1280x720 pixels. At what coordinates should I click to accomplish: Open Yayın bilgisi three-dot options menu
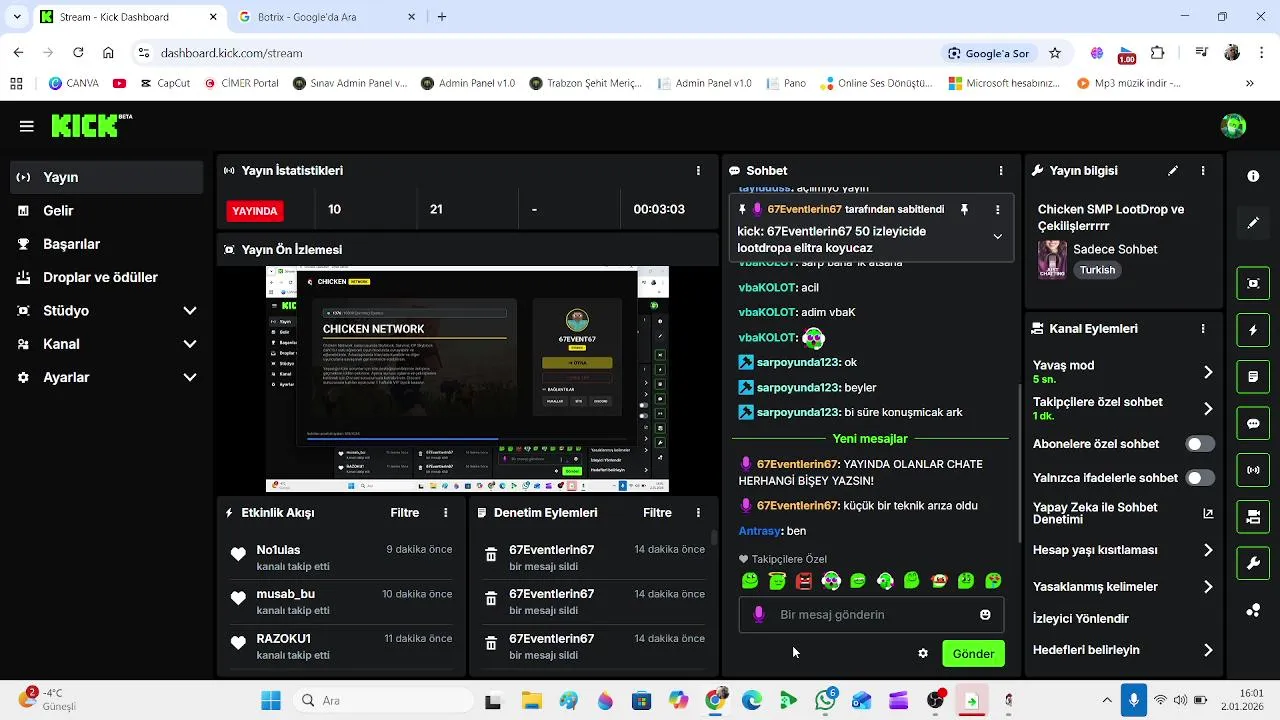click(x=1203, y=171)
